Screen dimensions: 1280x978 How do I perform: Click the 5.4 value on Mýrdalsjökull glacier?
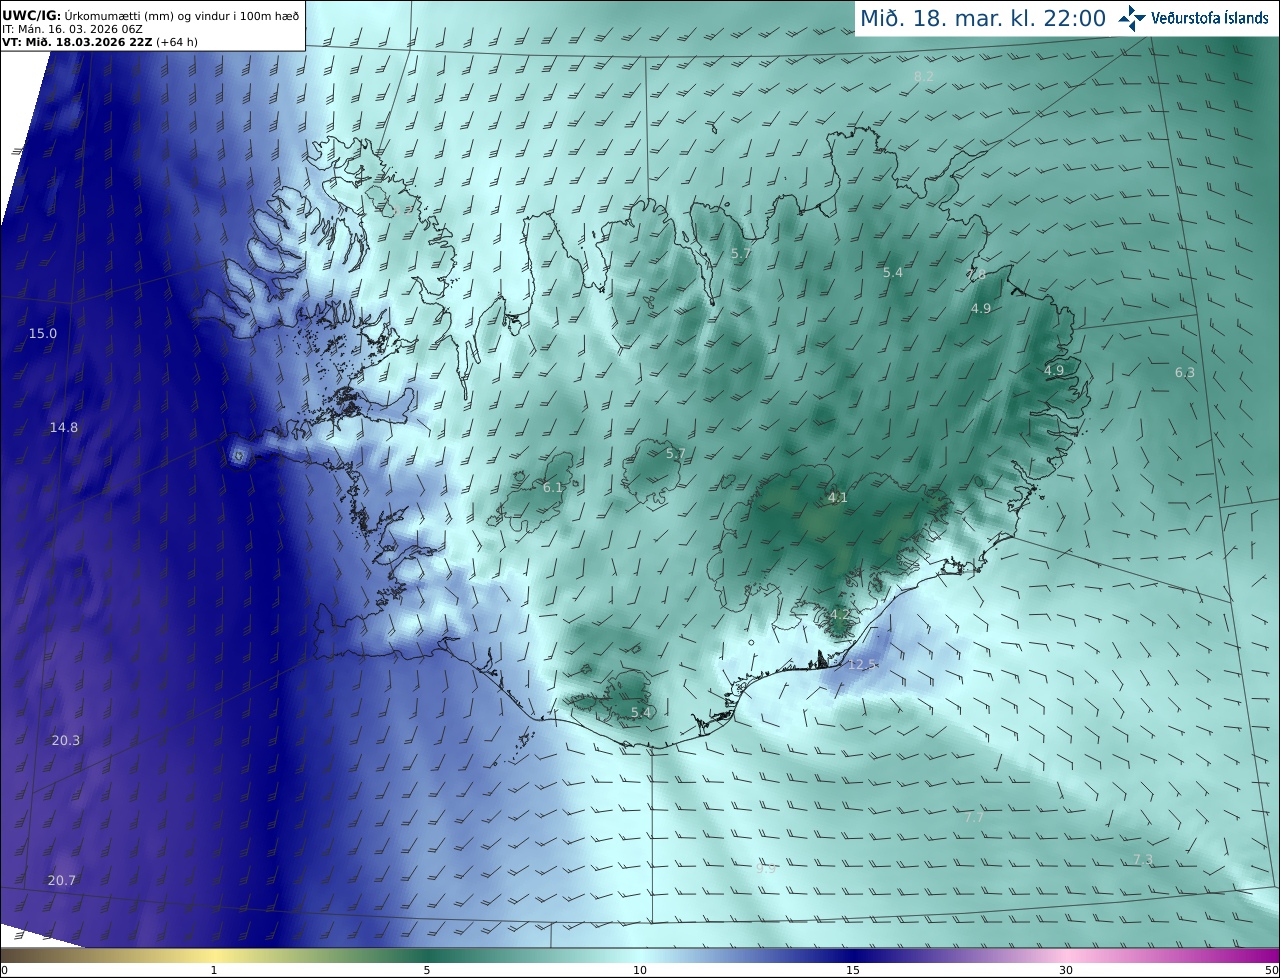coord(641,713)
